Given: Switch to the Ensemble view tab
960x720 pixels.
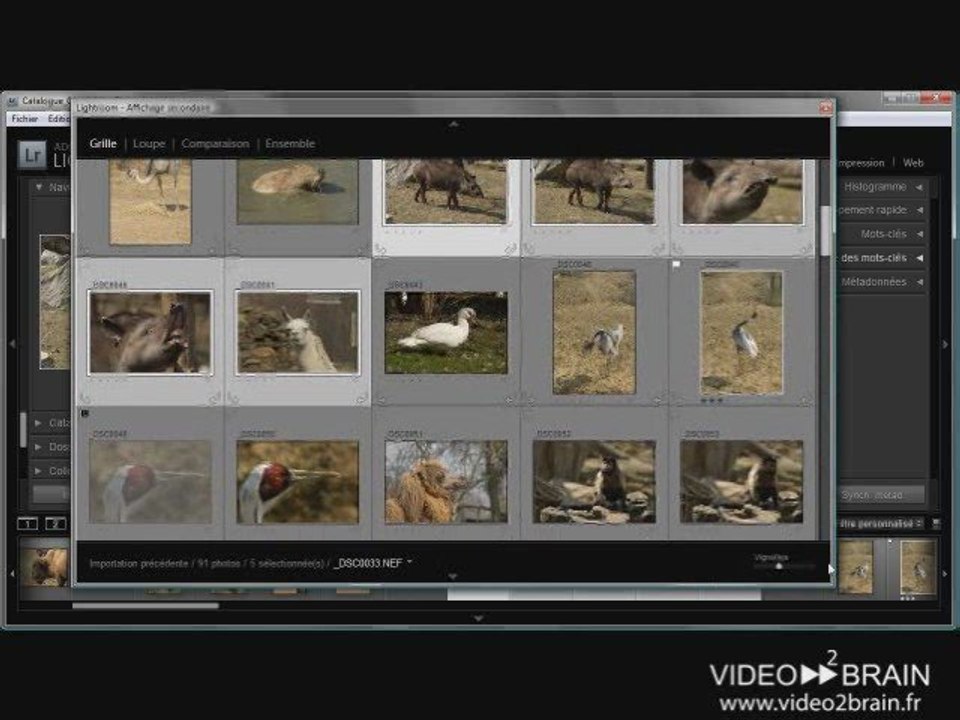Looking at the screenshot, I should click(x=290, y=143).
